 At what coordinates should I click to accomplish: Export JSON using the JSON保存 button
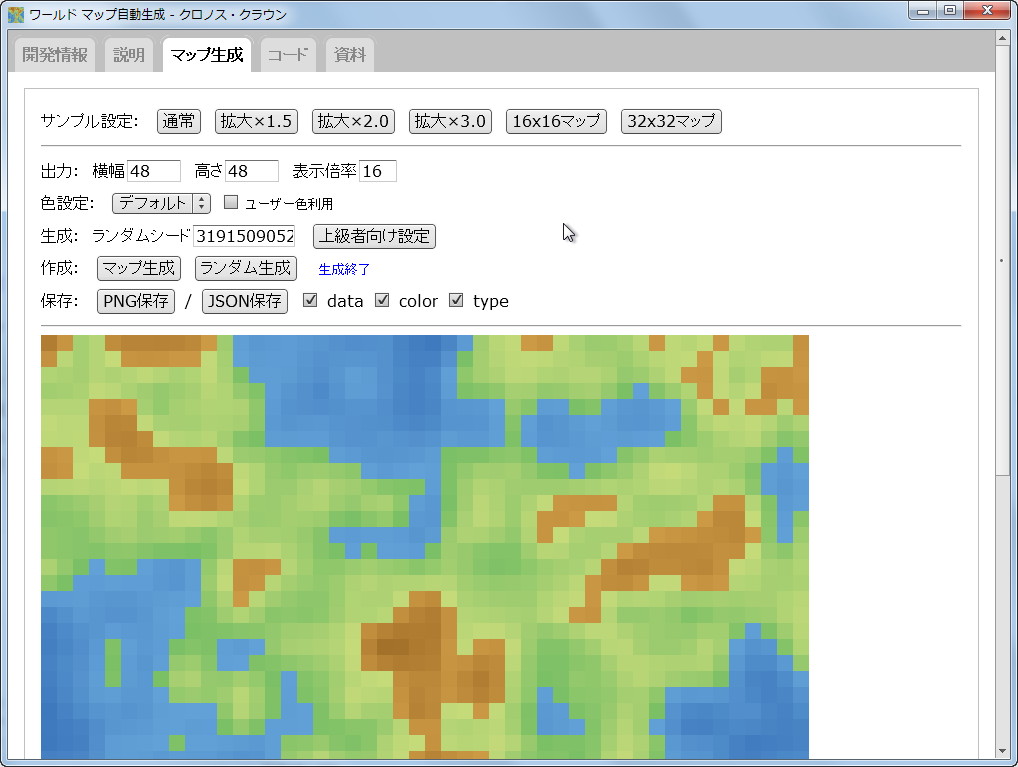[244, 300]
